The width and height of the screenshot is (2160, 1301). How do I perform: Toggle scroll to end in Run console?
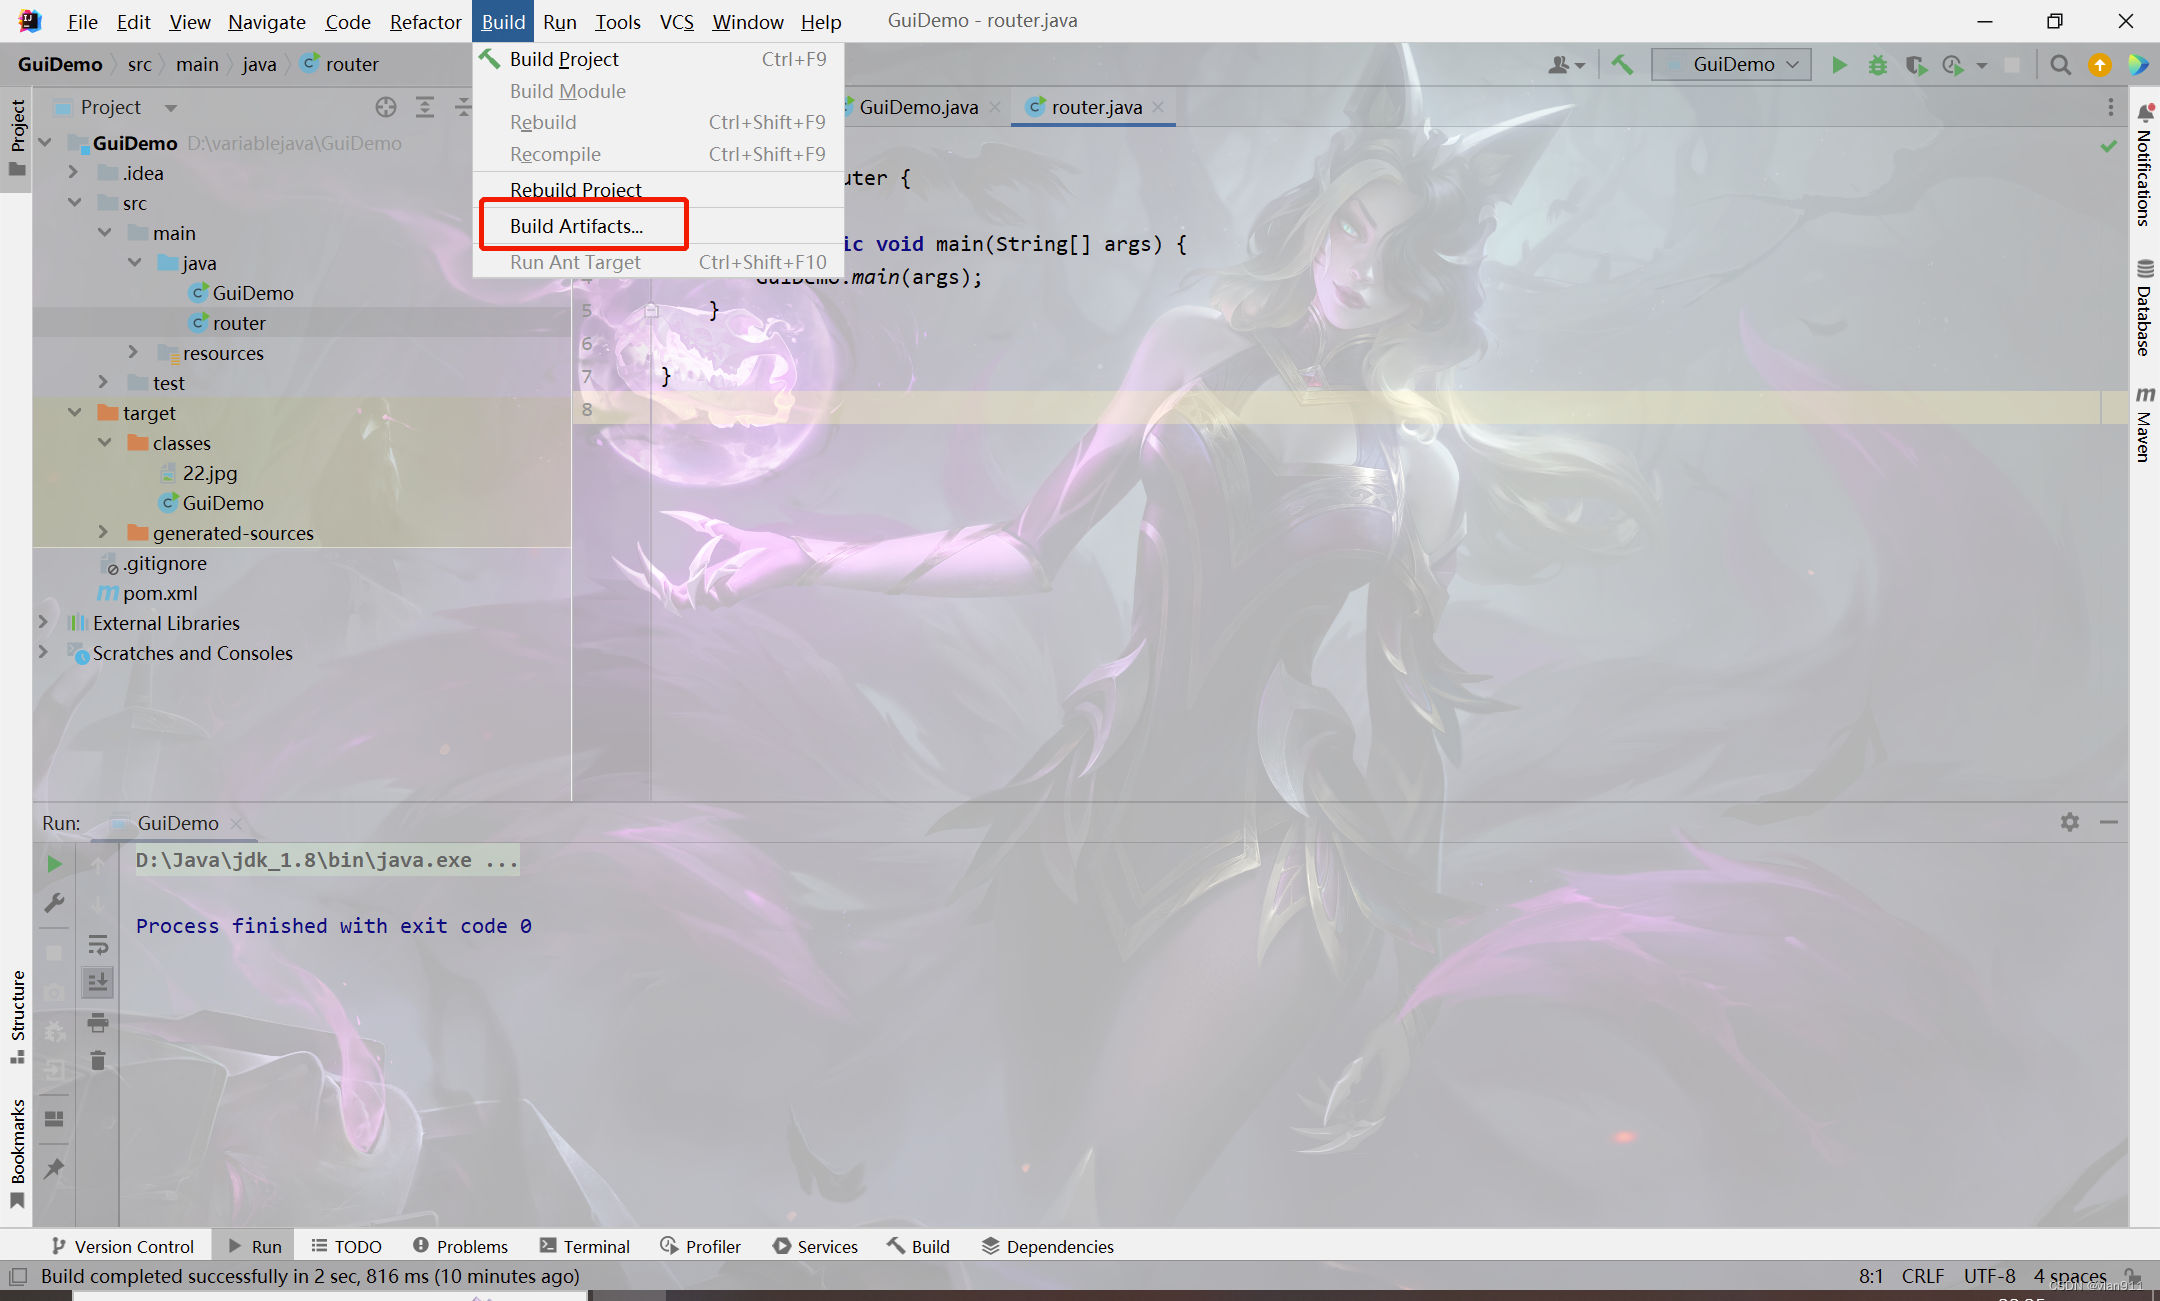coord(98,983)
